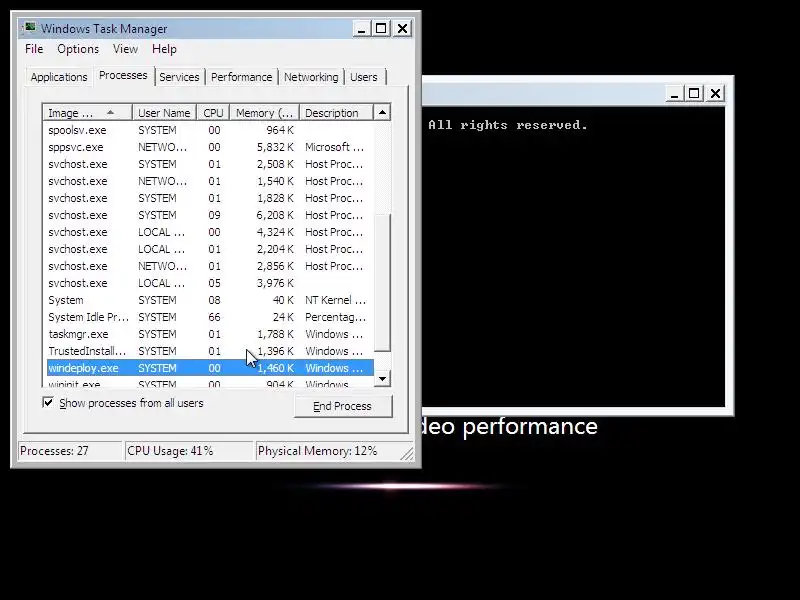
Task: Click the Task Manager title bar icon
Action: [30, 28]
